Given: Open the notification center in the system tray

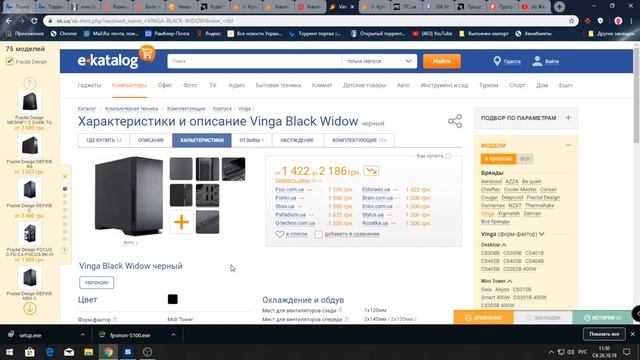Looking at the screenshot, I should [627, 352].
